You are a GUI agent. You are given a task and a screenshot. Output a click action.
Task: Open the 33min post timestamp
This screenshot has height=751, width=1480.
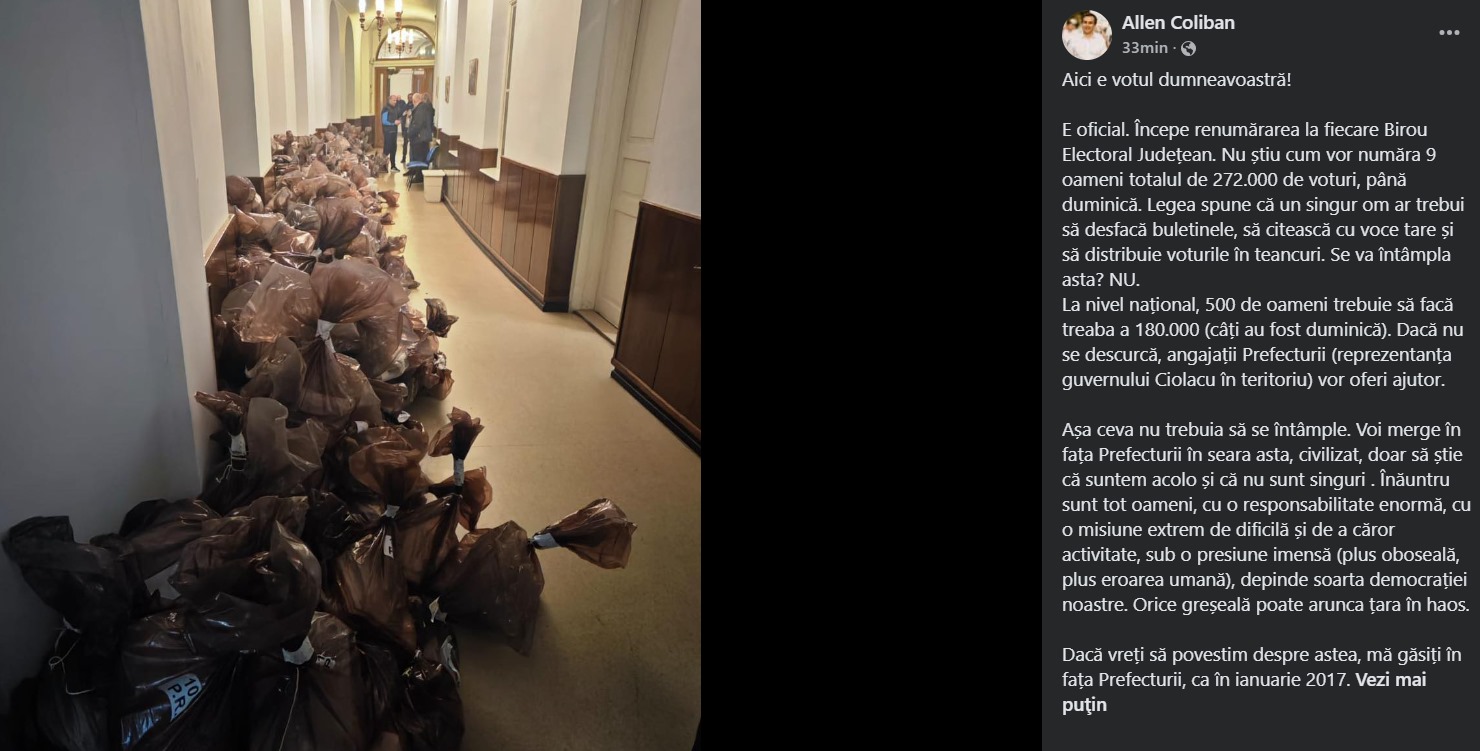click(1145, 47)
